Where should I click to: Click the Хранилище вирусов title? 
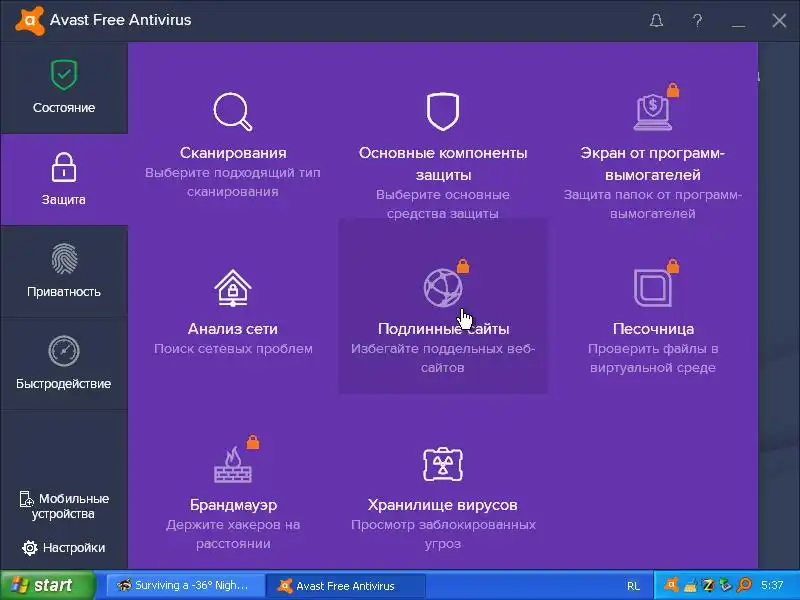[442, 505]
